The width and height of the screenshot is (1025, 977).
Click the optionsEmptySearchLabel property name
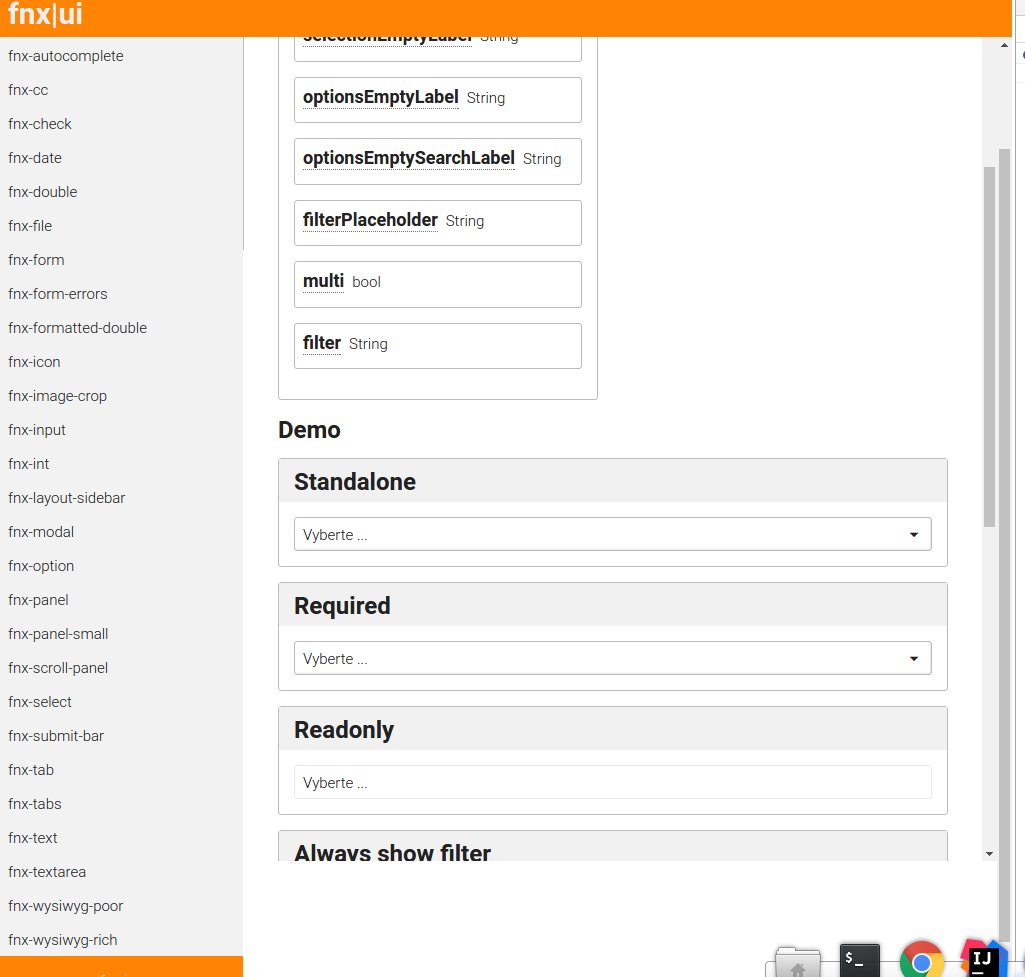click(x=409, y=158)
